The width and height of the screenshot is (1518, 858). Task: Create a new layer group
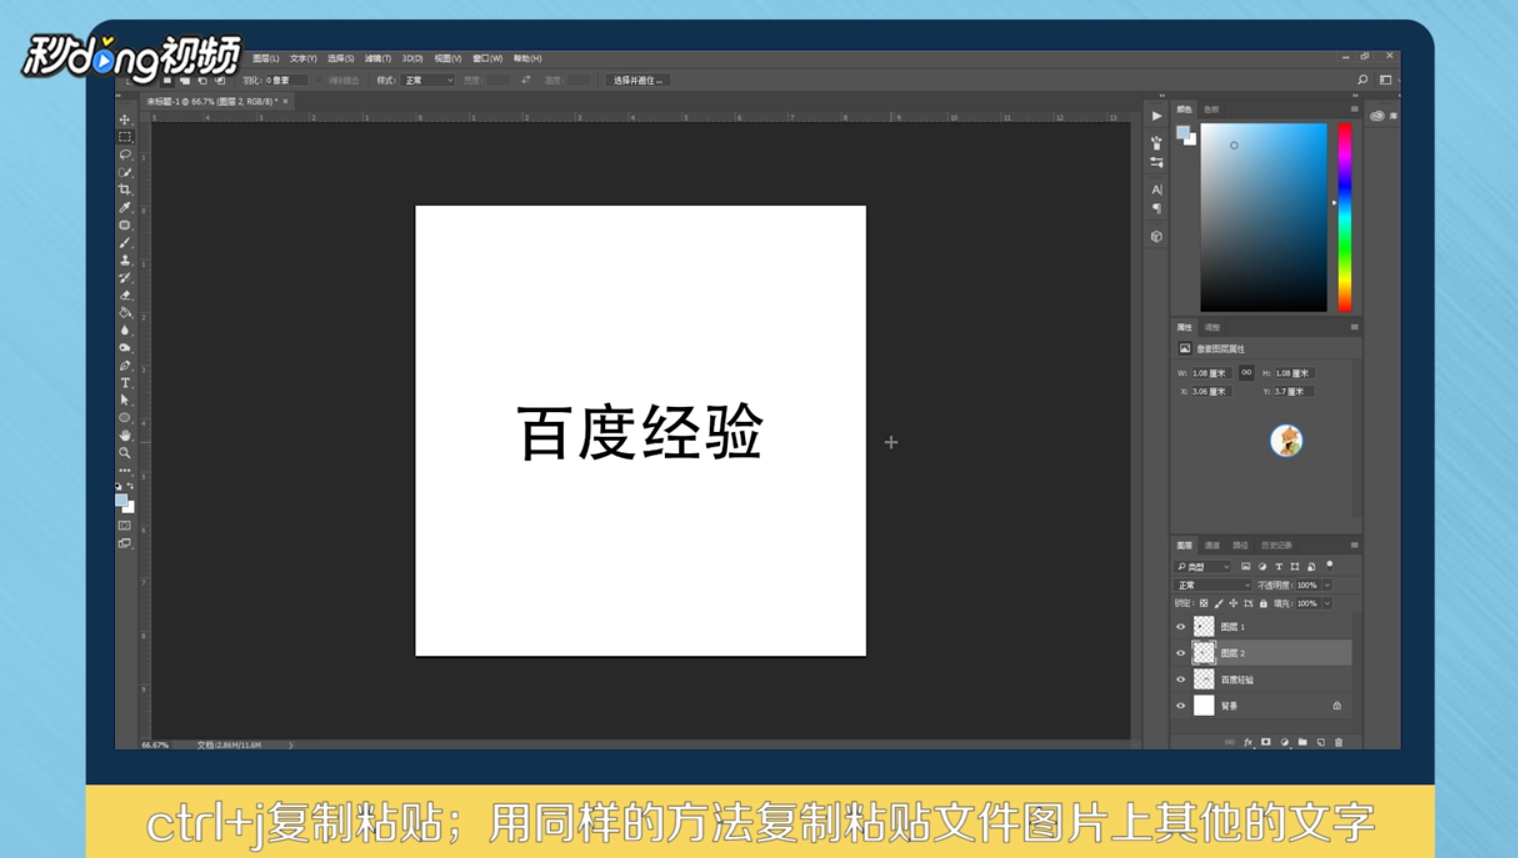[1302, 742]
